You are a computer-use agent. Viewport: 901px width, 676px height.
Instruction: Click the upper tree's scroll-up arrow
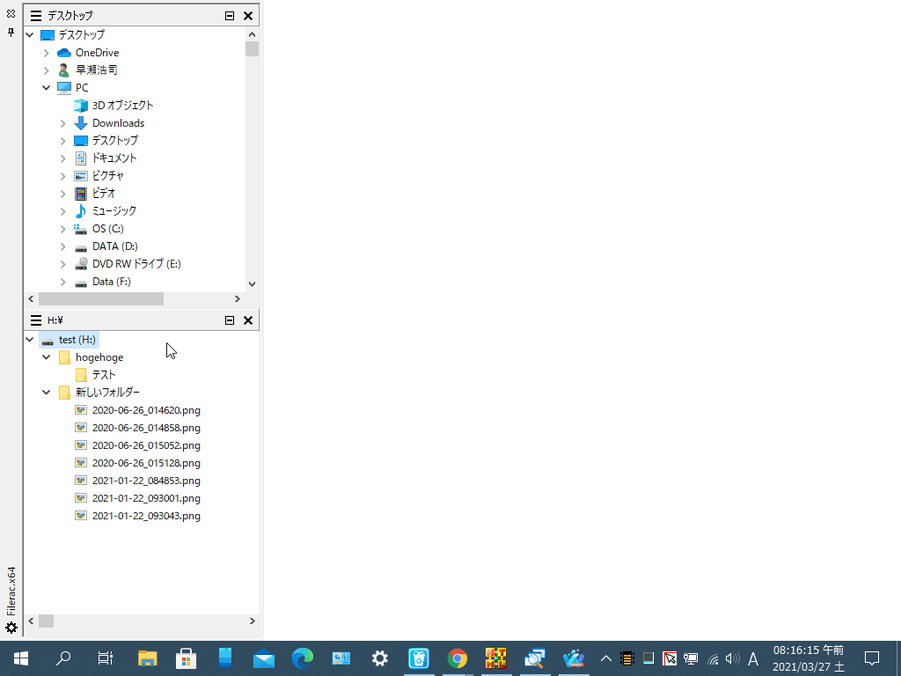(x=252, y=35)
